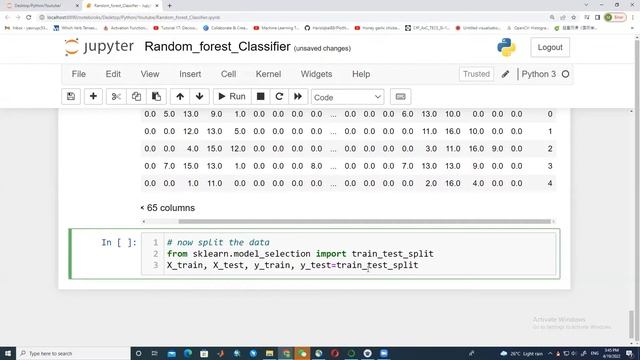Open the OpenCV Histogram bookmark
Screen dimensions: 640x360
(529, 28)
